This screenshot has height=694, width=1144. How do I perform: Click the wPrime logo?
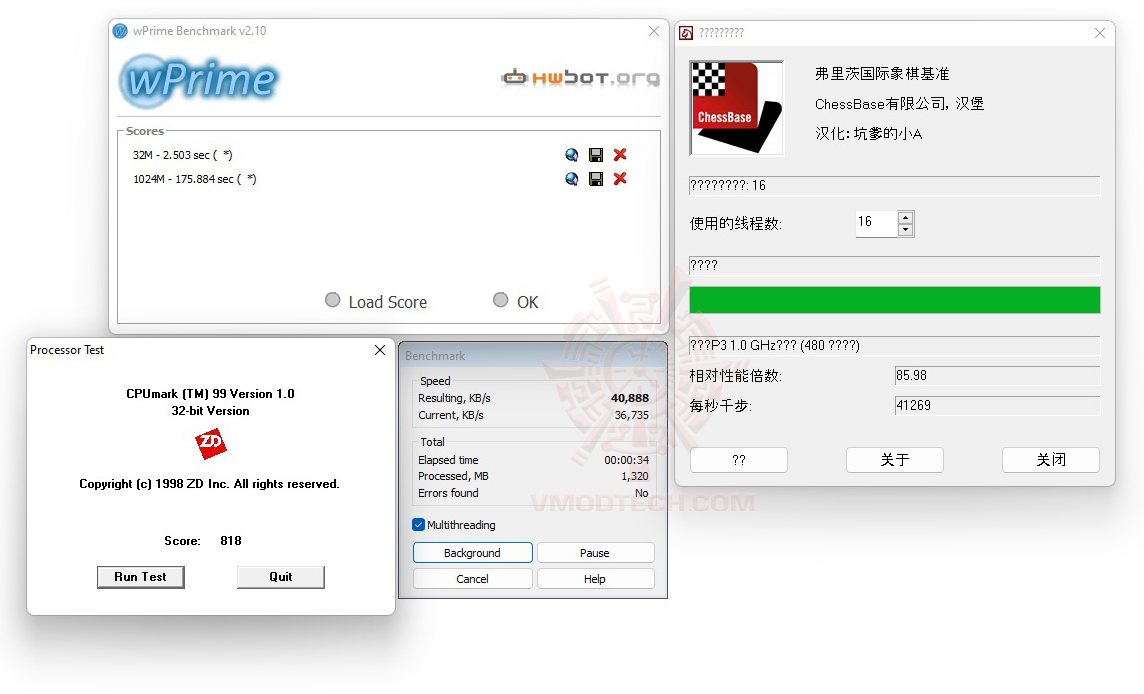pos(198,80)
